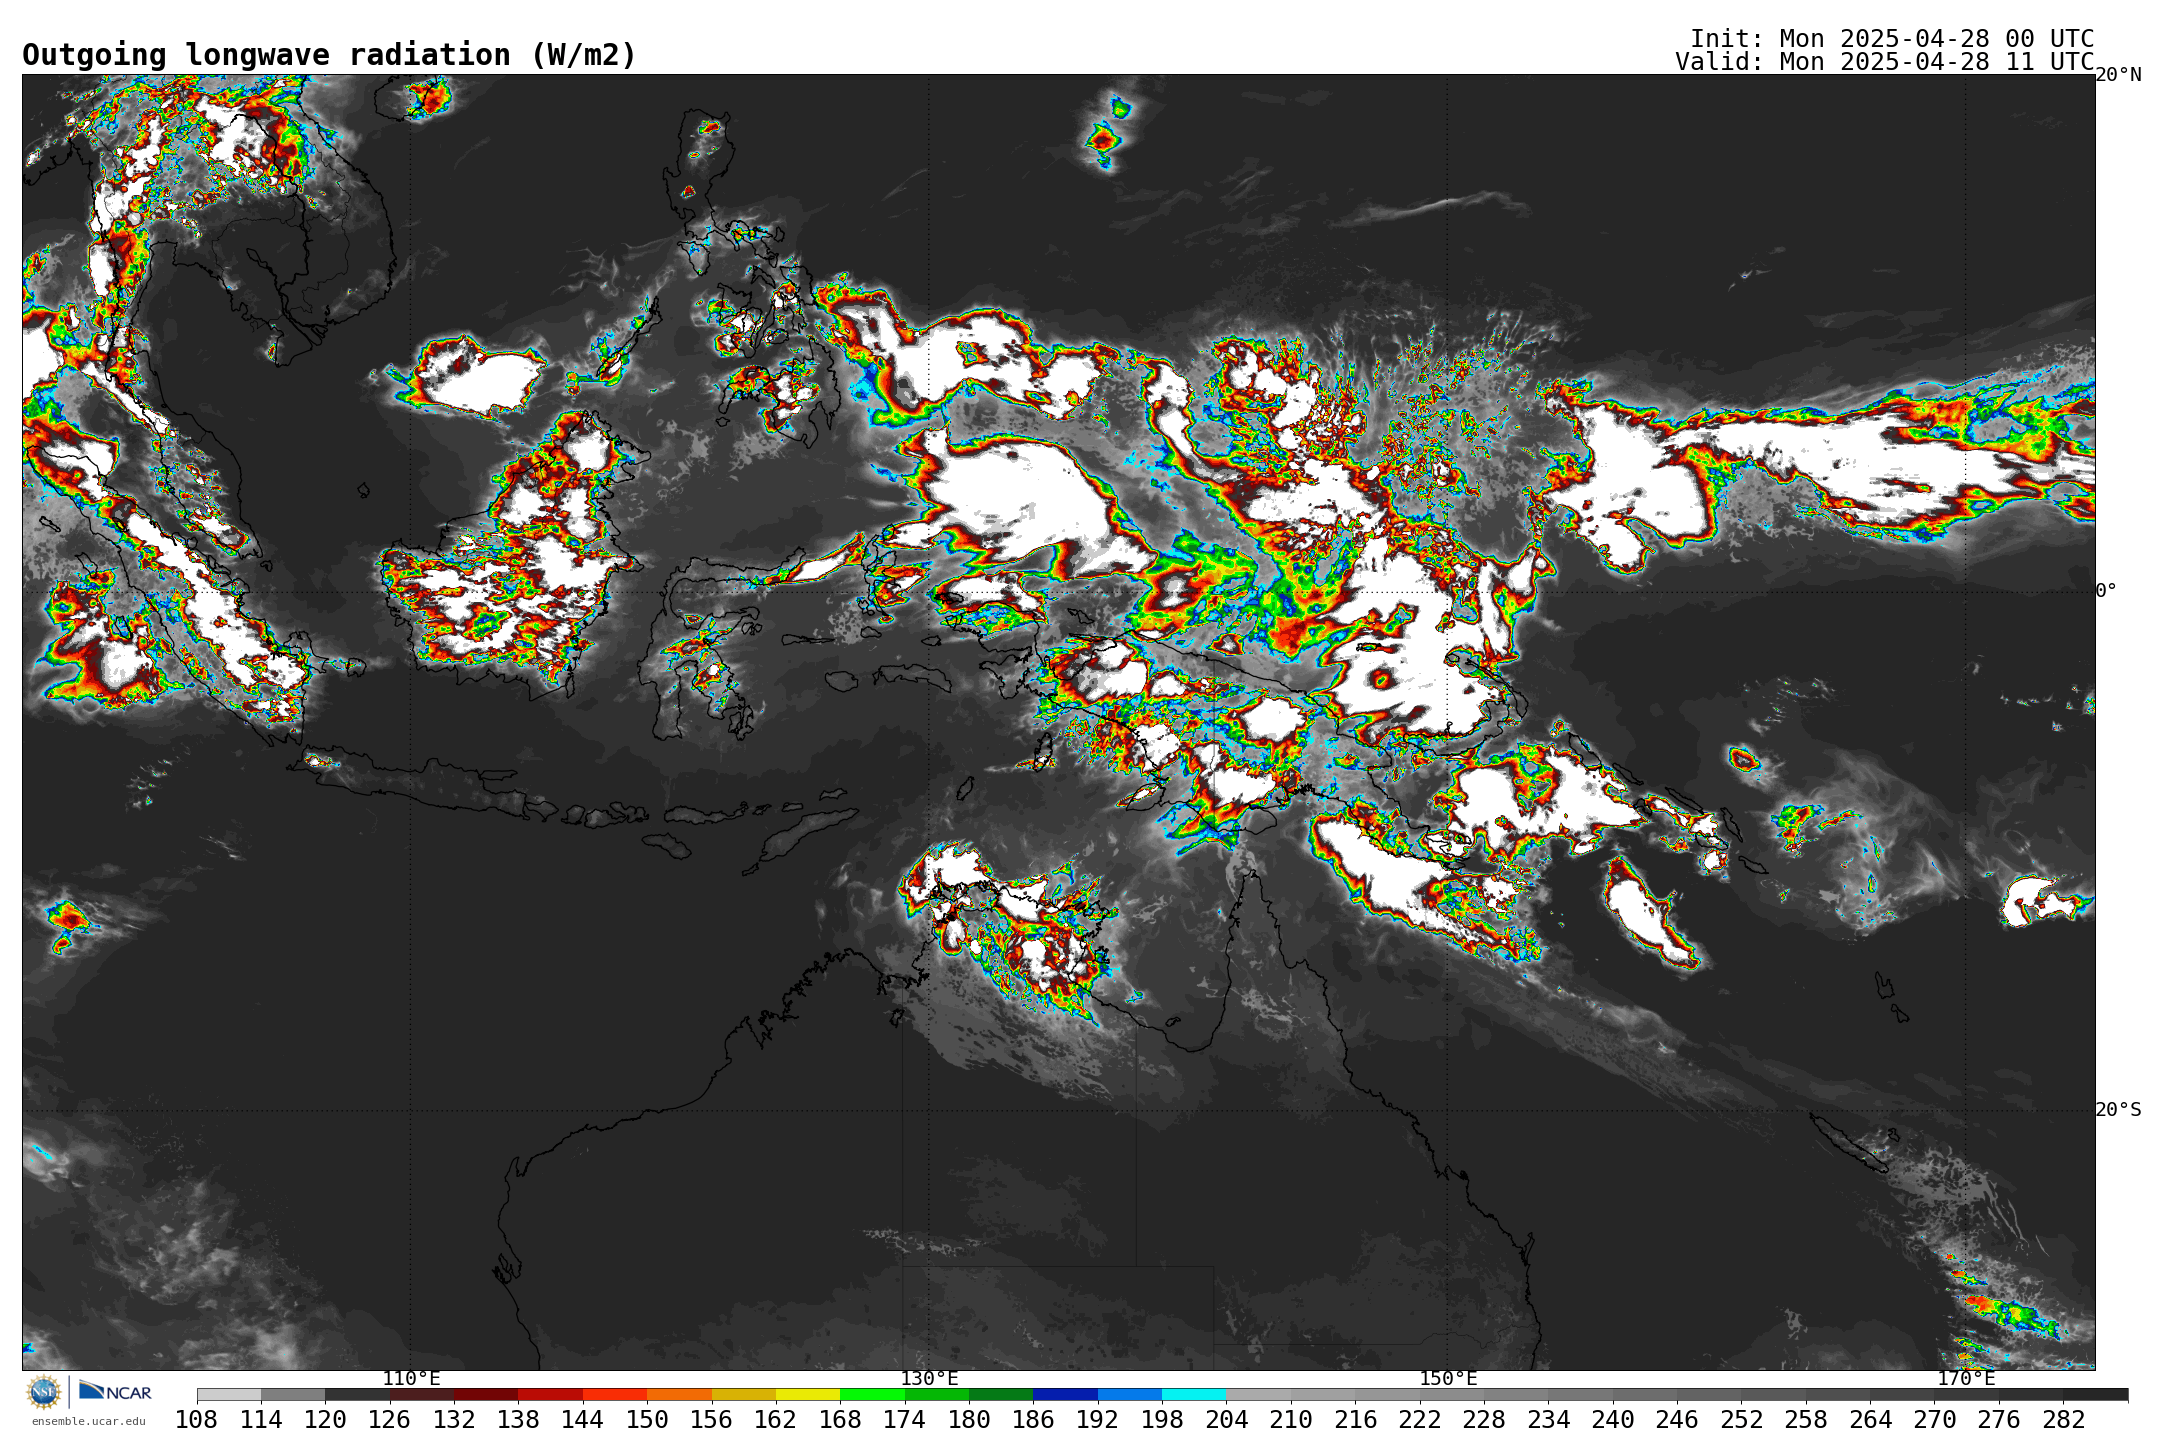
Task: Click the 170°E longitude label
Action: (x=1966, y=1379)
